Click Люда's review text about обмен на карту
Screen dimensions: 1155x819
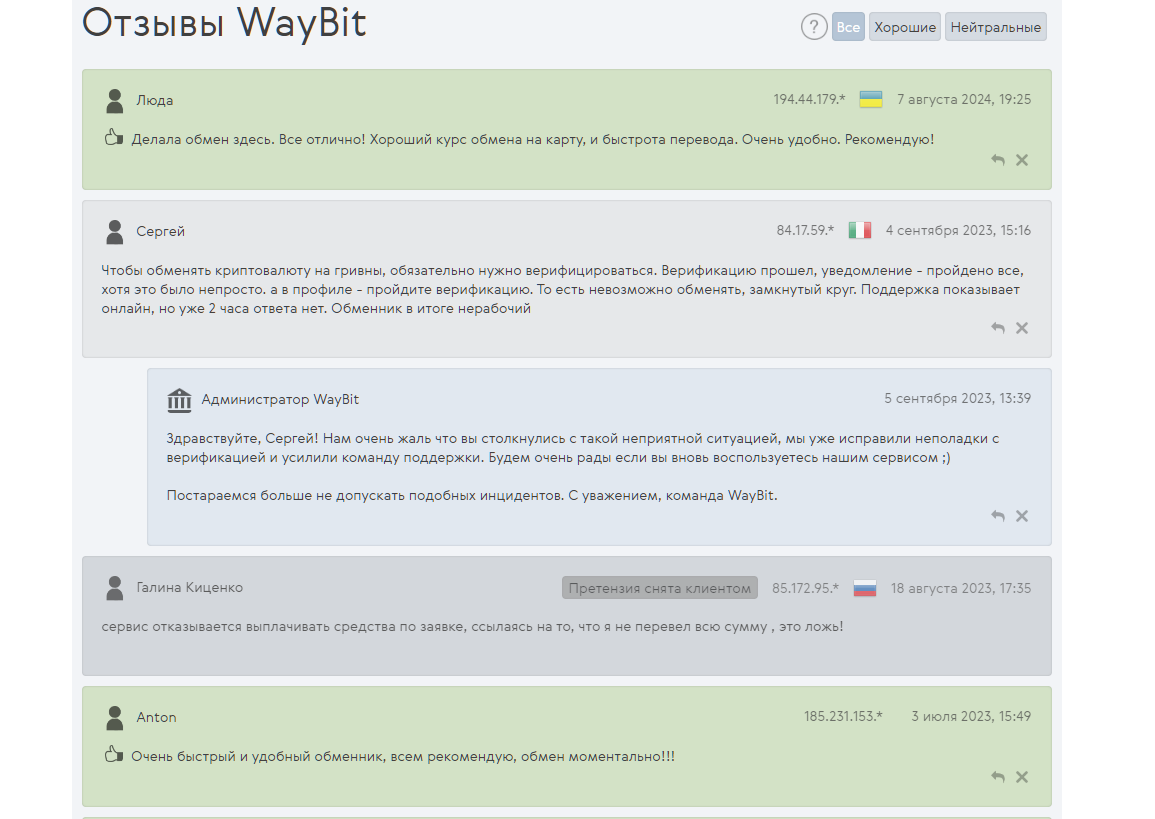point(533,139)
